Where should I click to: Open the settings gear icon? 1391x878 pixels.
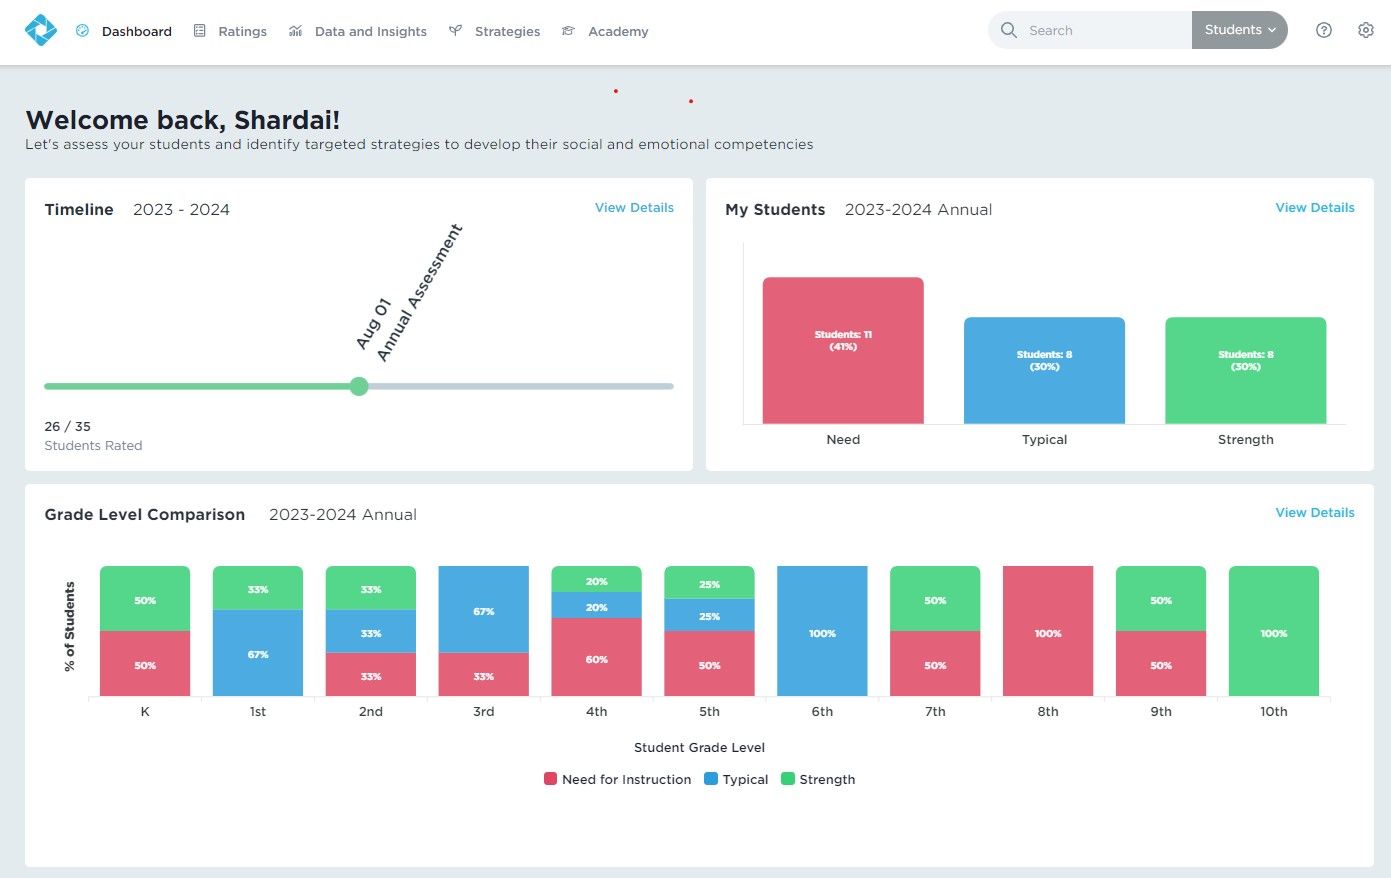coord(1366,30)
